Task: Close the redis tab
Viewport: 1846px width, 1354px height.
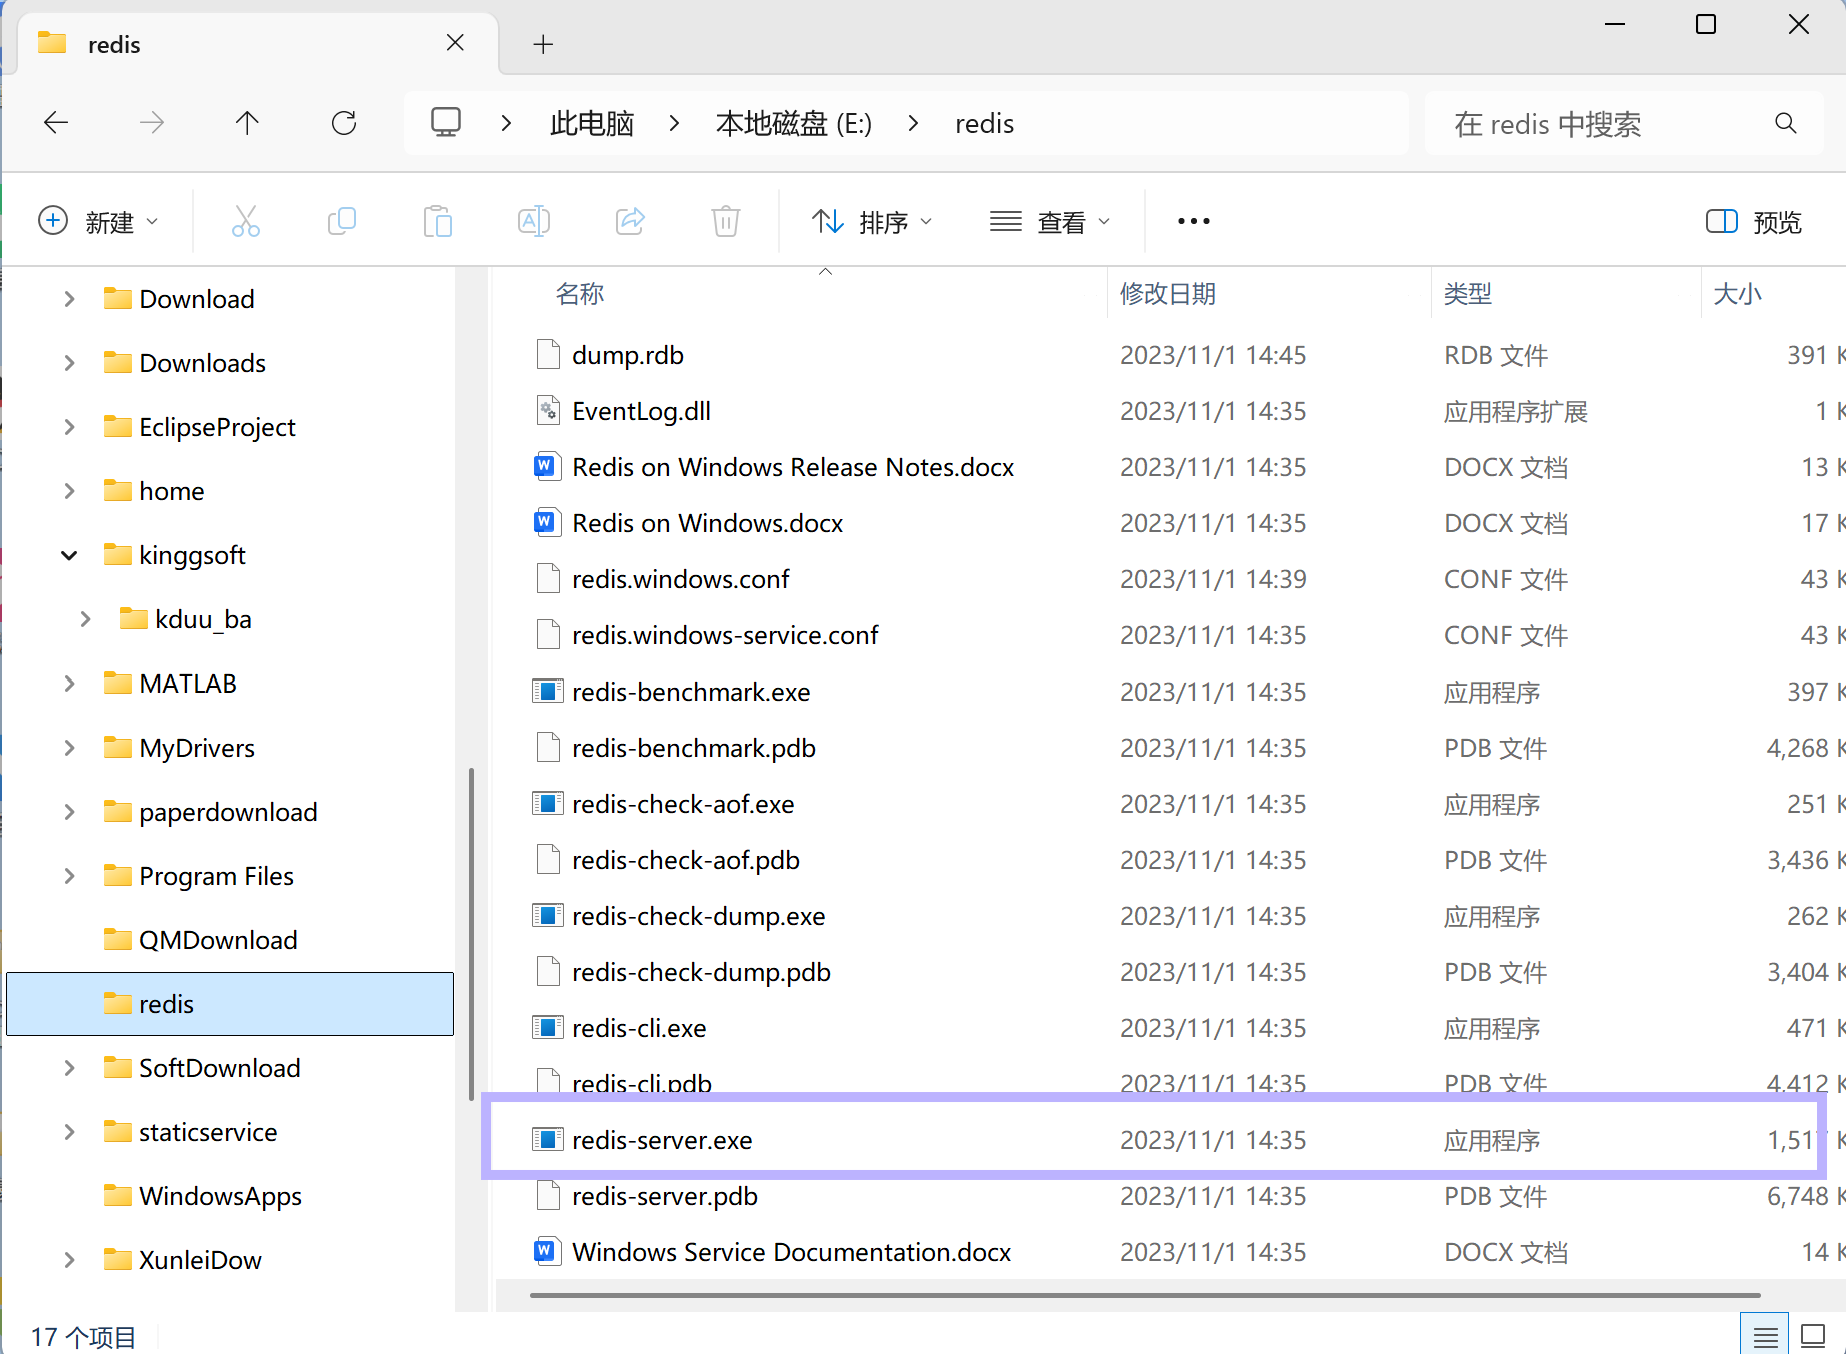Action: point(455,43)
